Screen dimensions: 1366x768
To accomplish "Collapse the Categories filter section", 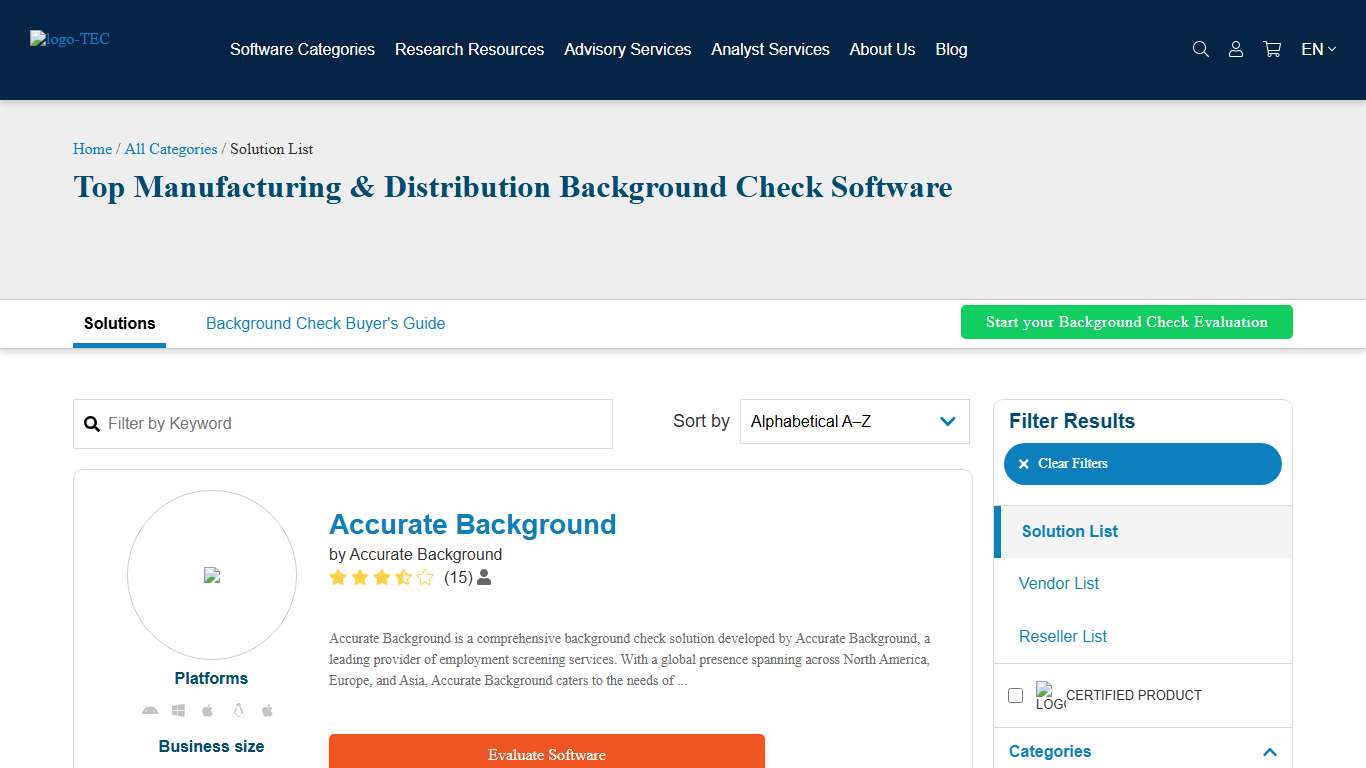I will coord(1269,752).
